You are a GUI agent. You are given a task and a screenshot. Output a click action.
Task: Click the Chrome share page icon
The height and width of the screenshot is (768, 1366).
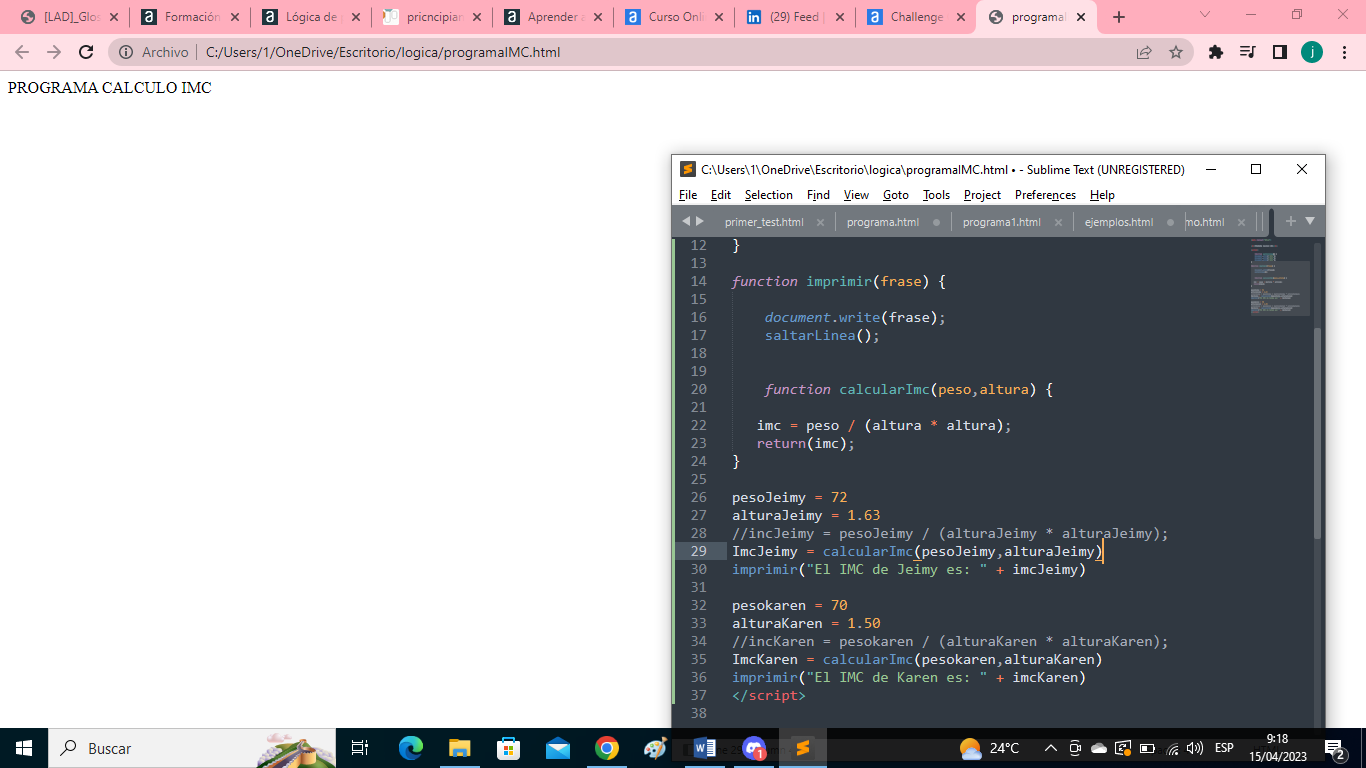[x=1144, y=52]
